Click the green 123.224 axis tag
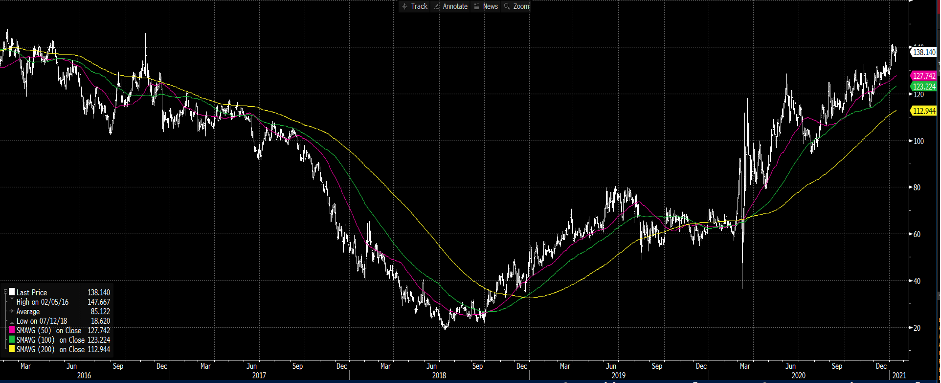Image resolution: width=941 pixels, height=383 pixels. click(x=925, y=87)
